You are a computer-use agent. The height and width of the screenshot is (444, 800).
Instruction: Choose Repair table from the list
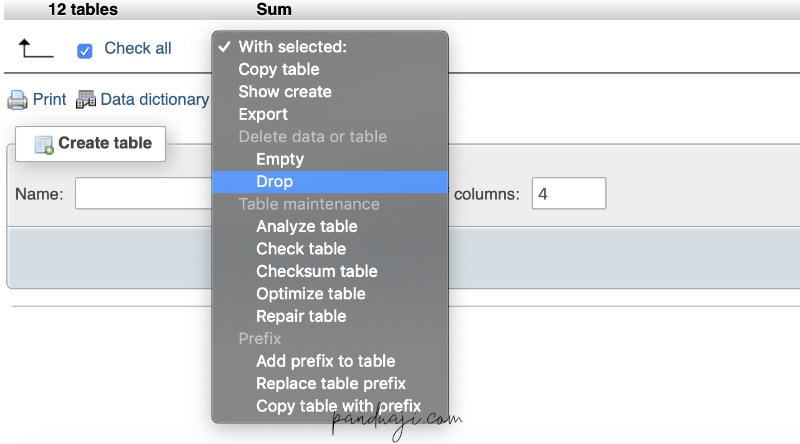click(x=301, y=316)
